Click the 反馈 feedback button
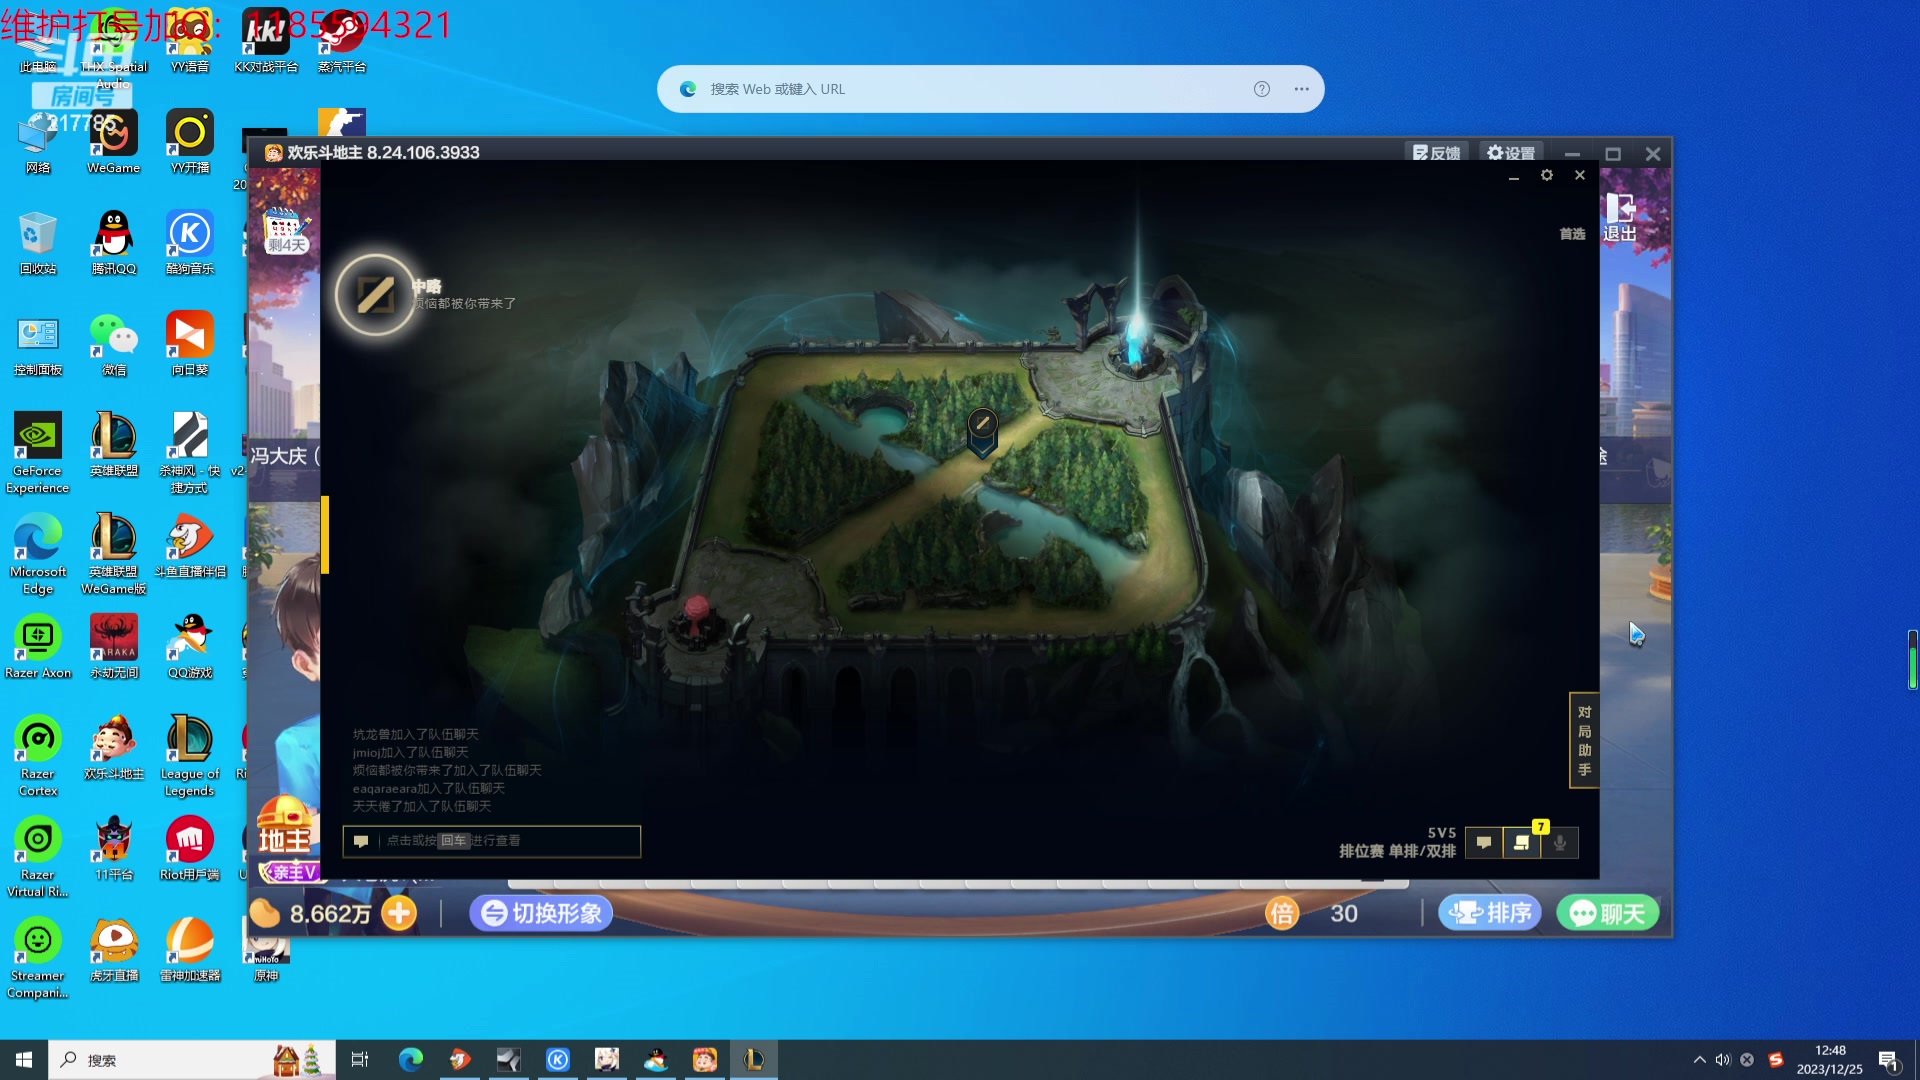The width and height of the screenshot is (1920, 1080). 1436,153
